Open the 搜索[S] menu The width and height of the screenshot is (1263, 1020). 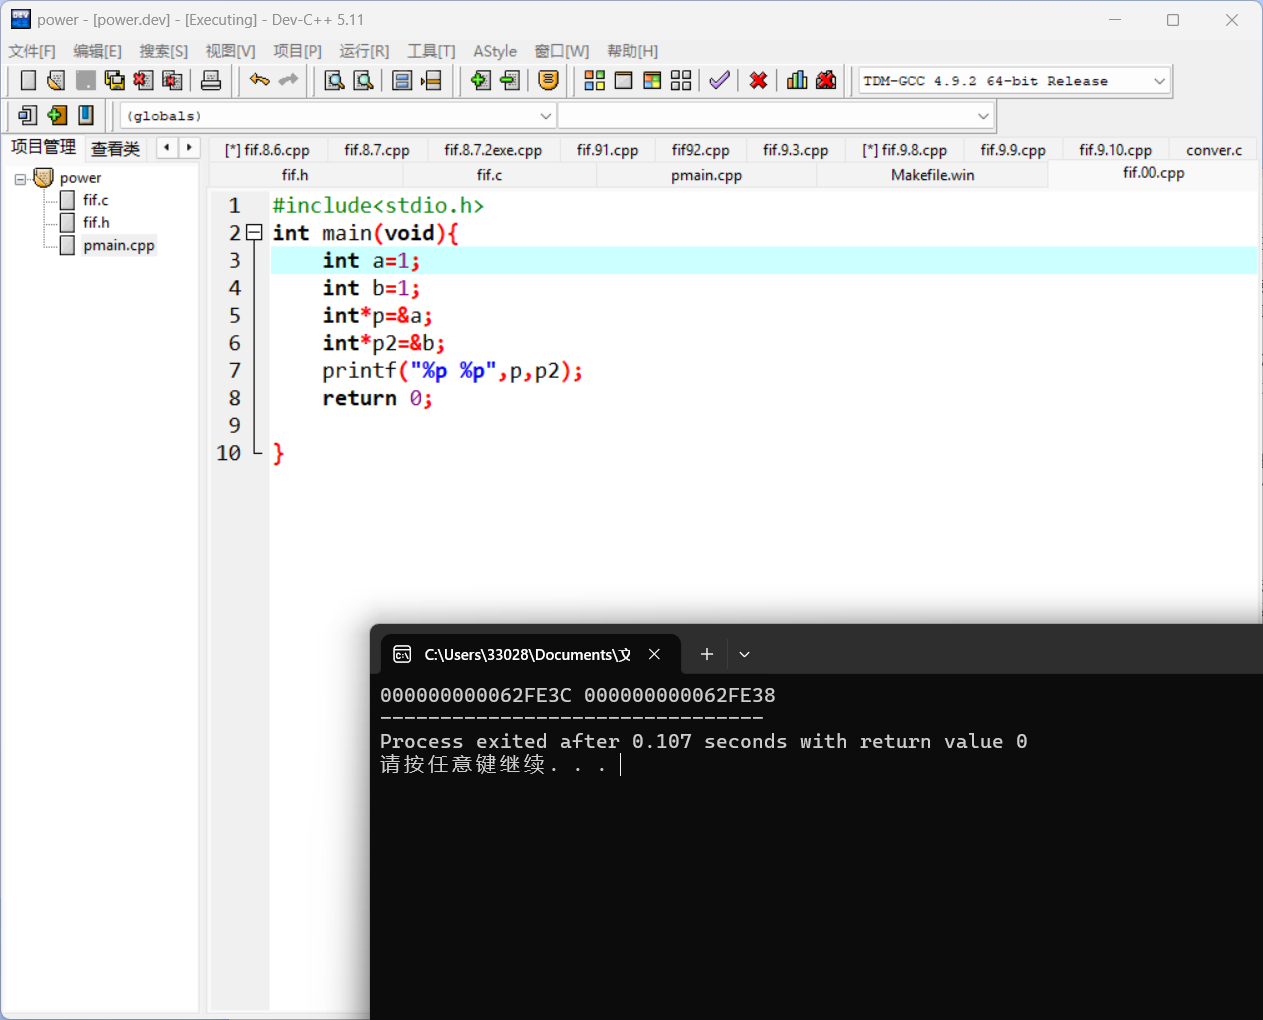click(x=163, y=51)
